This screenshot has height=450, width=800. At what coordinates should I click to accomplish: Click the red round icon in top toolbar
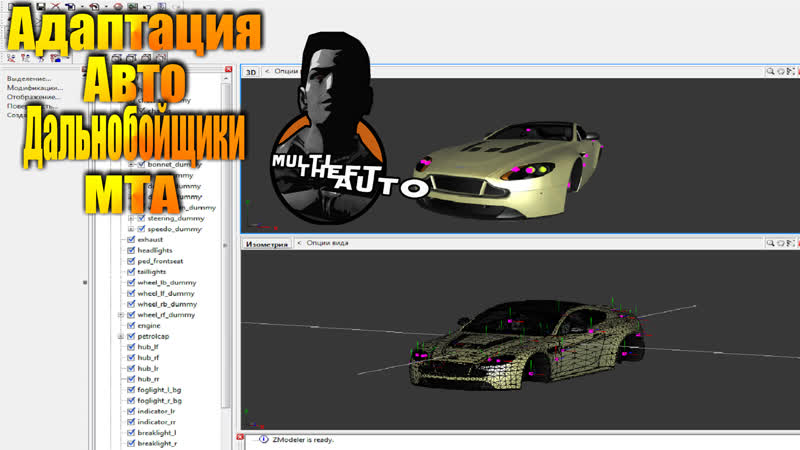click(x=118, y=7)
